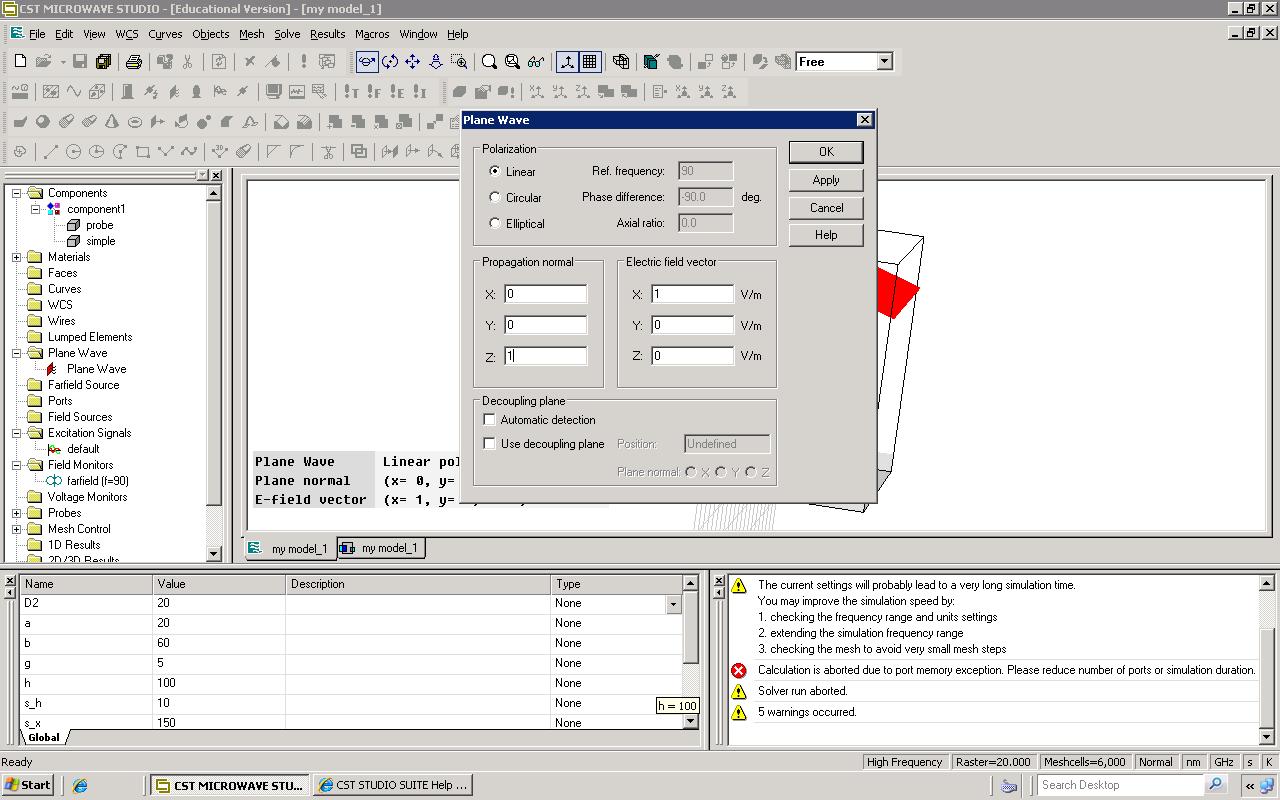Collapse the Components tree folder
Image resolution: width=1280 pixels, height=800 pixels.
point(17,193)
